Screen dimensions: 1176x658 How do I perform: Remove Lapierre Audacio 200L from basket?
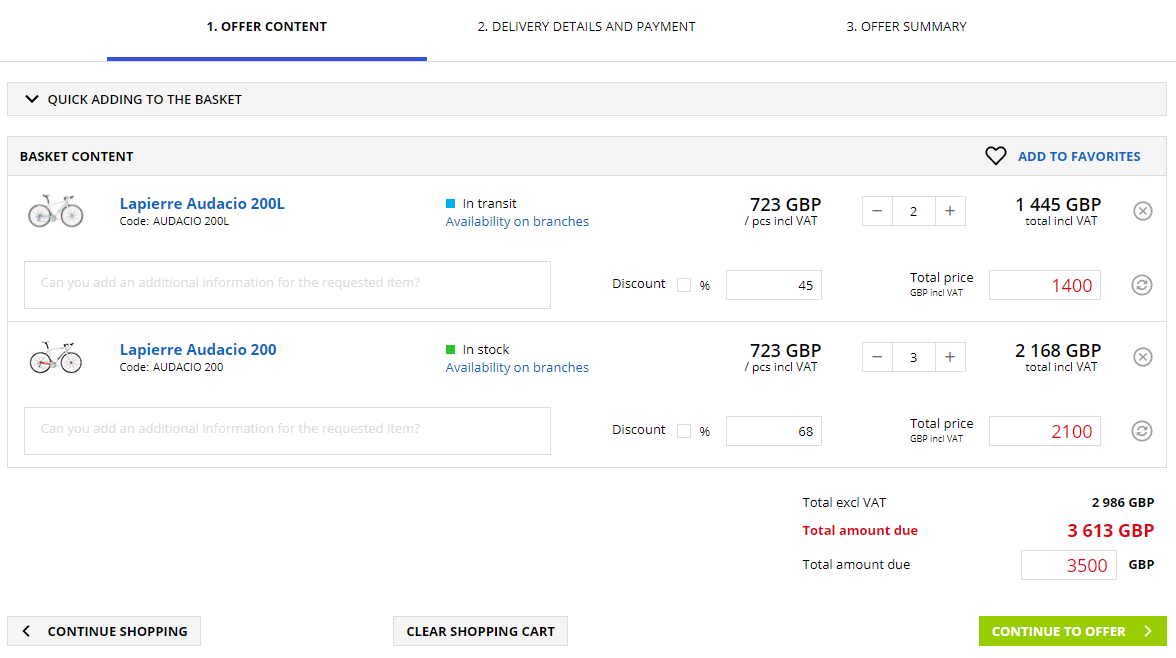tap(1143, 211)
